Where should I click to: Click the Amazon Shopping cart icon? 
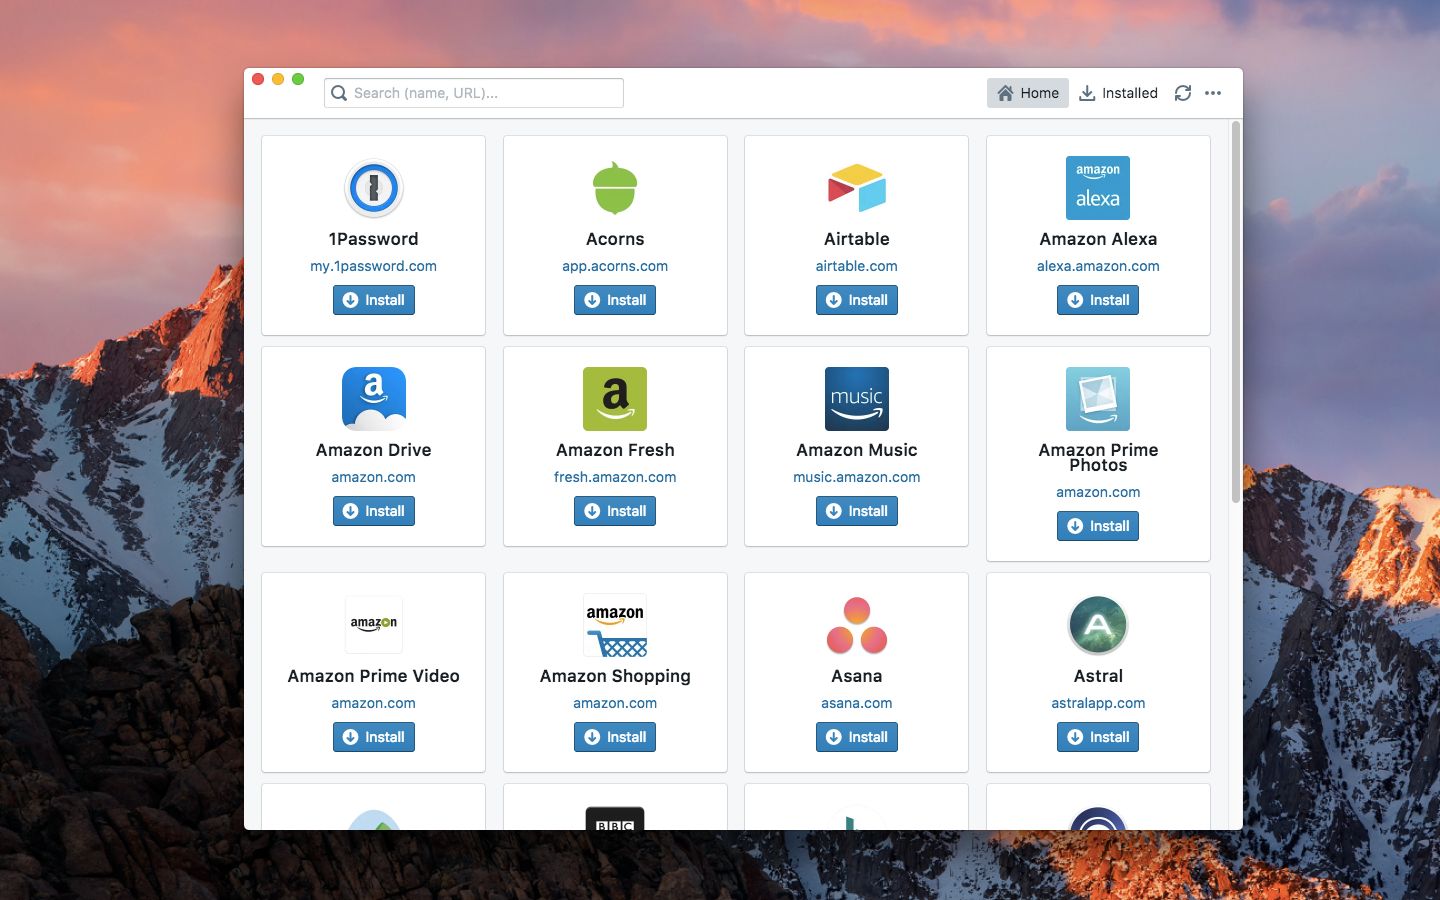(615, 625)
